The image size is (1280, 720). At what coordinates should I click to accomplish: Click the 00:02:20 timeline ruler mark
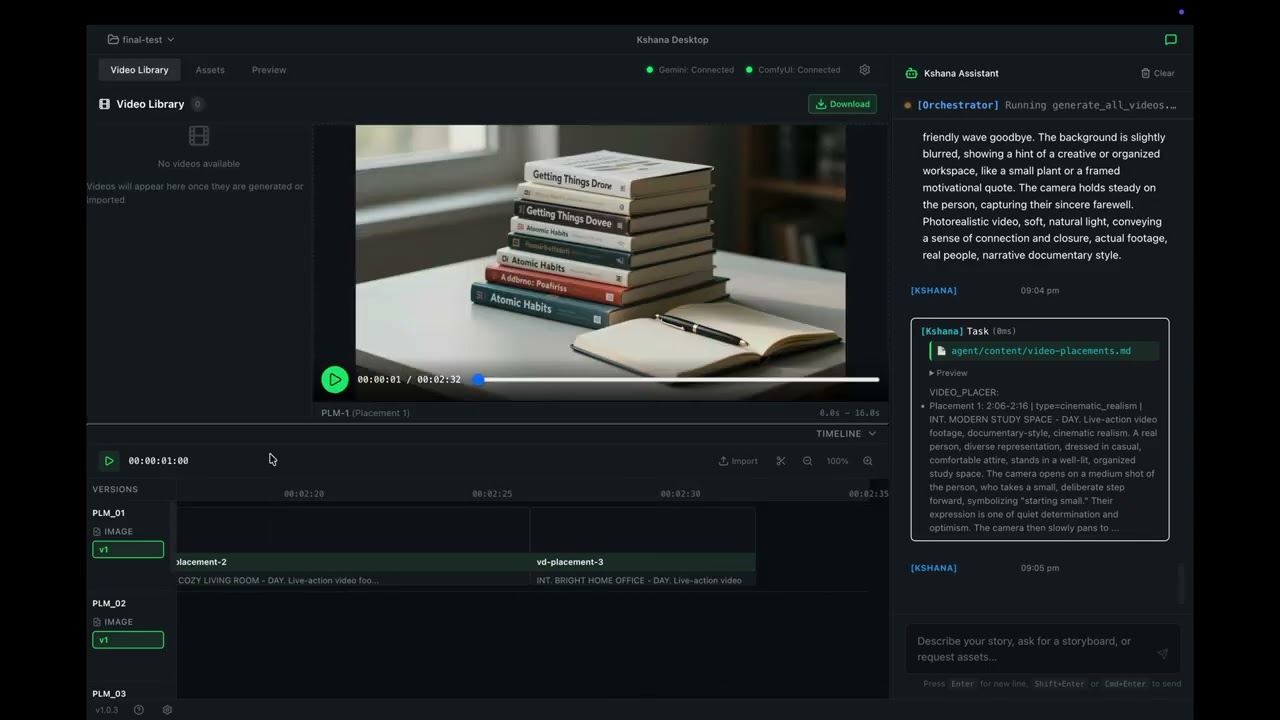(304, 494)
